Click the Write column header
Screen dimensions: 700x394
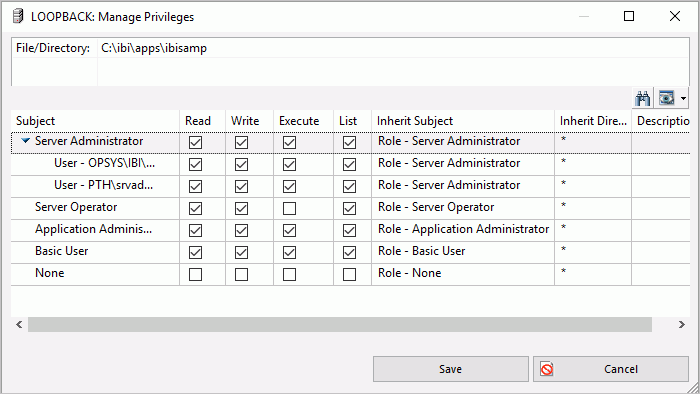click(250, 121)
